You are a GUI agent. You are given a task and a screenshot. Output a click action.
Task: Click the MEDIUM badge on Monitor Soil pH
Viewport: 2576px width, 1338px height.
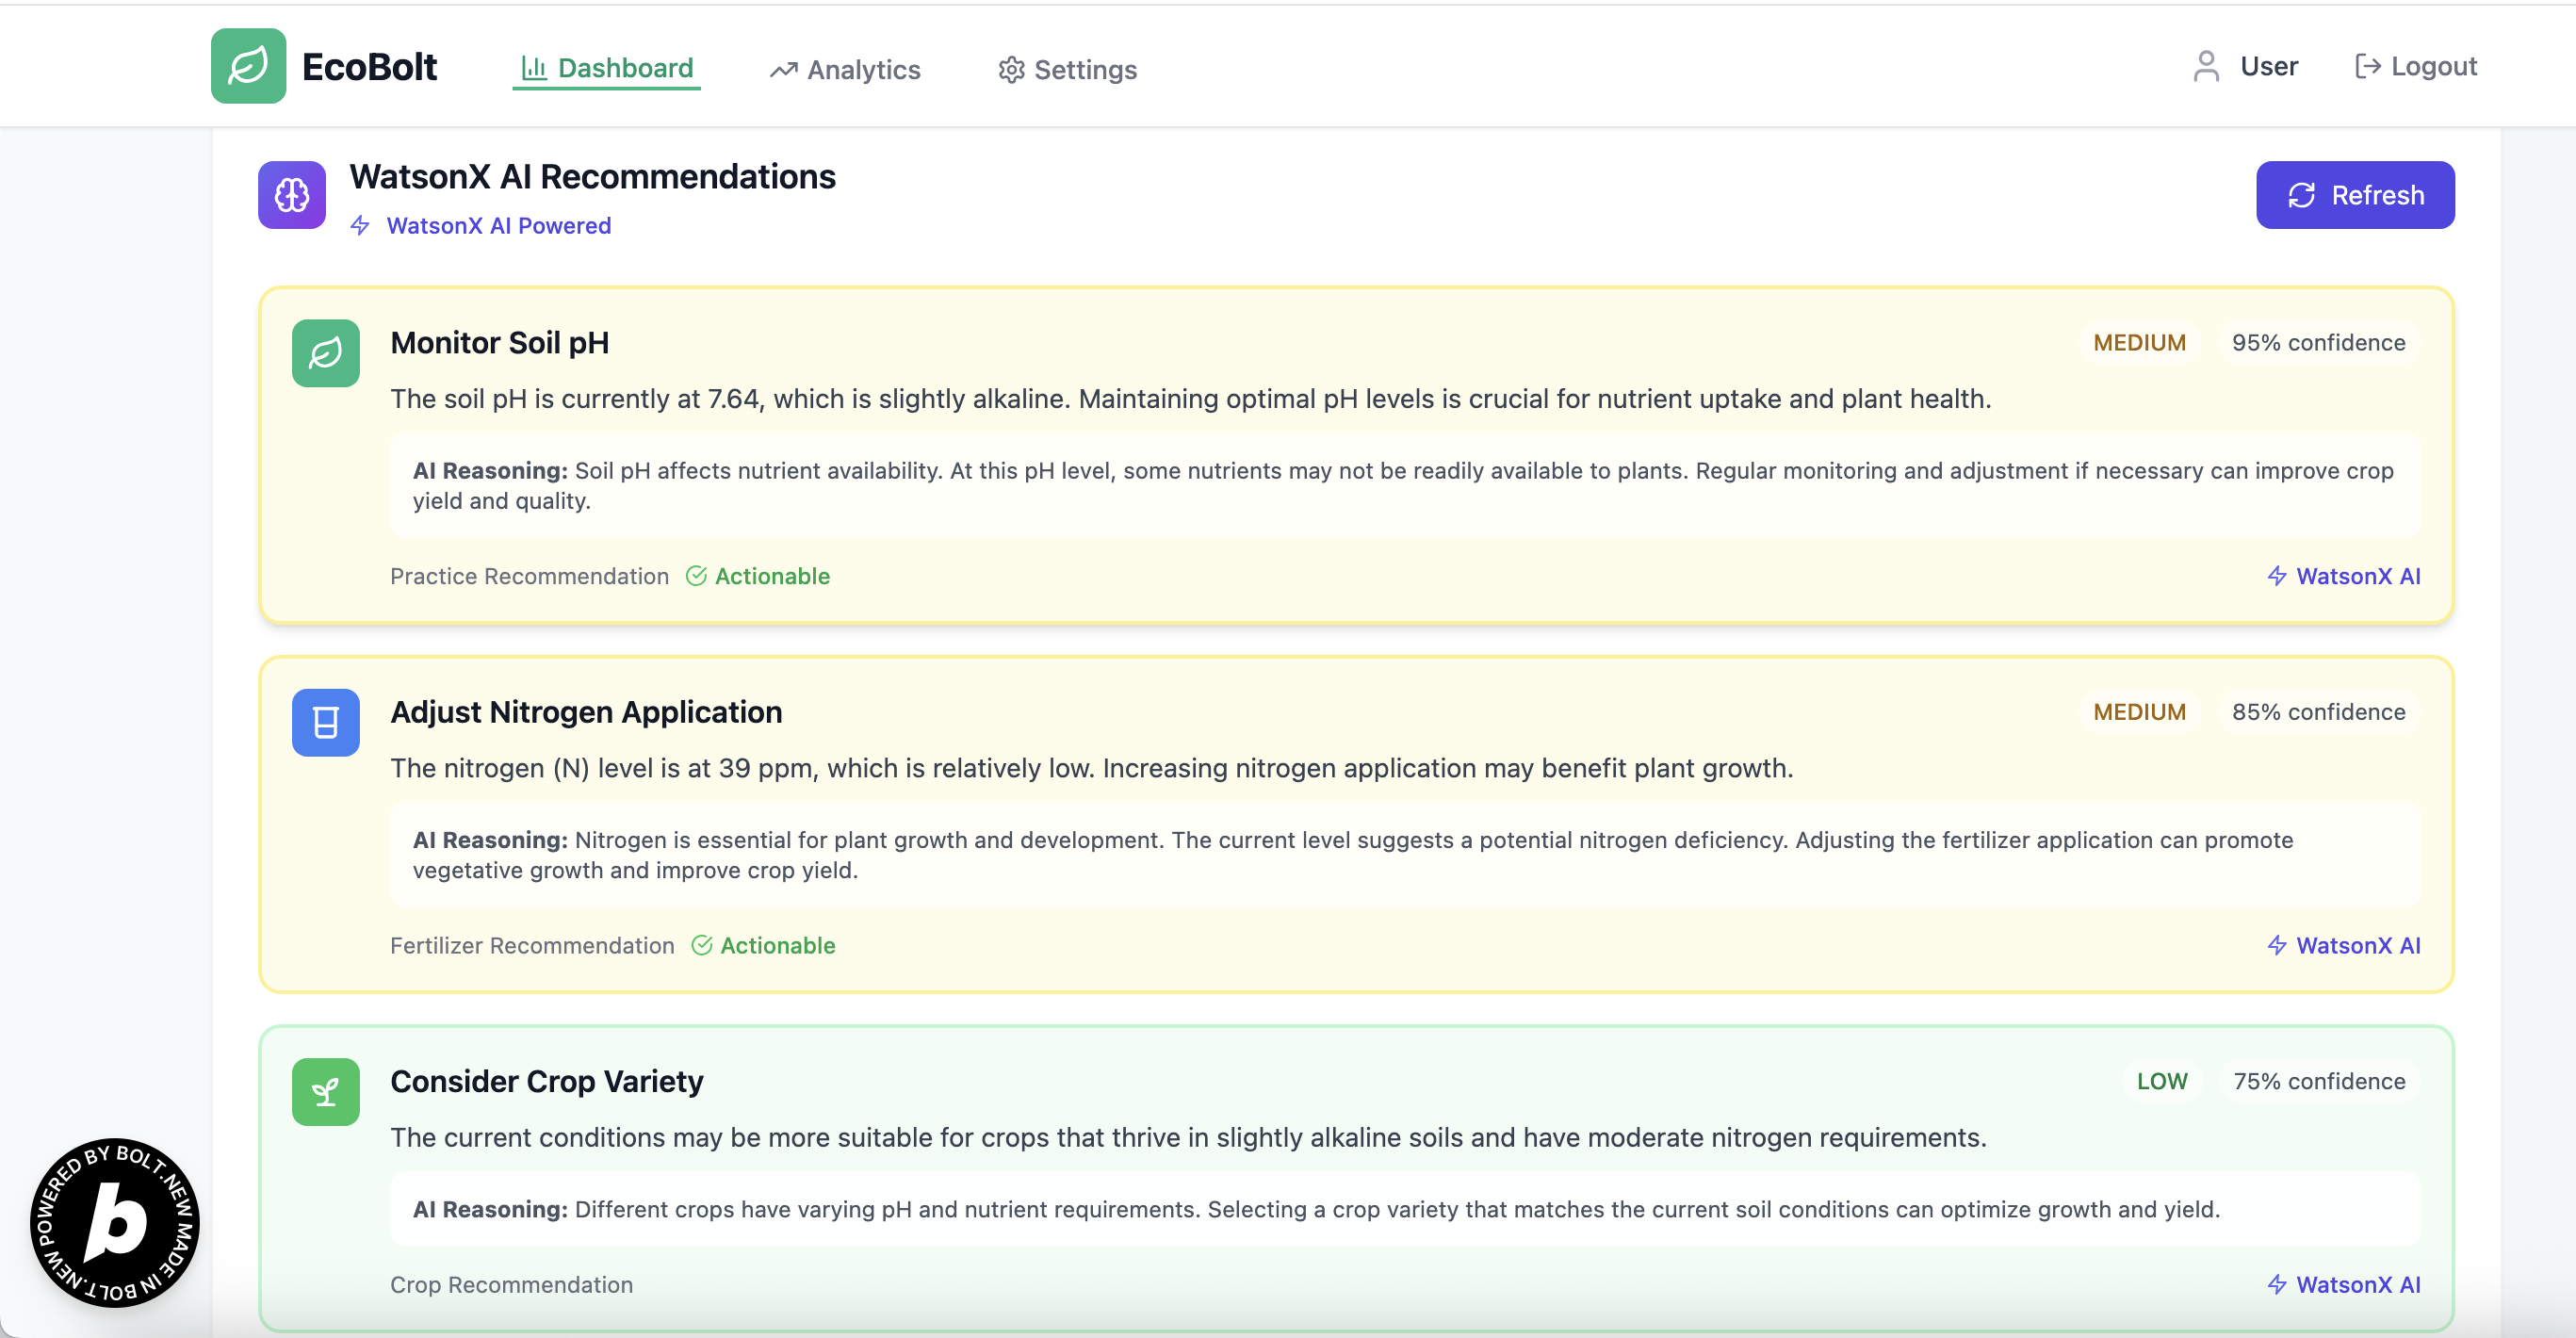(x=2139, y=343)
